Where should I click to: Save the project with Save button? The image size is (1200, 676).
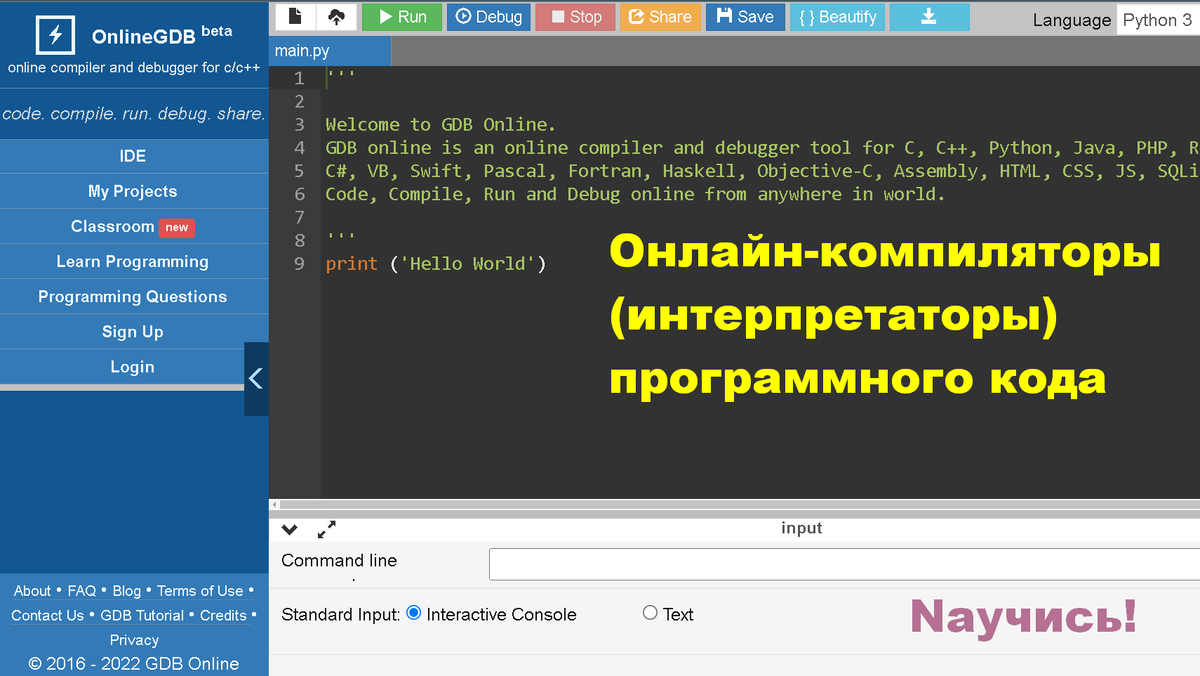745,17
